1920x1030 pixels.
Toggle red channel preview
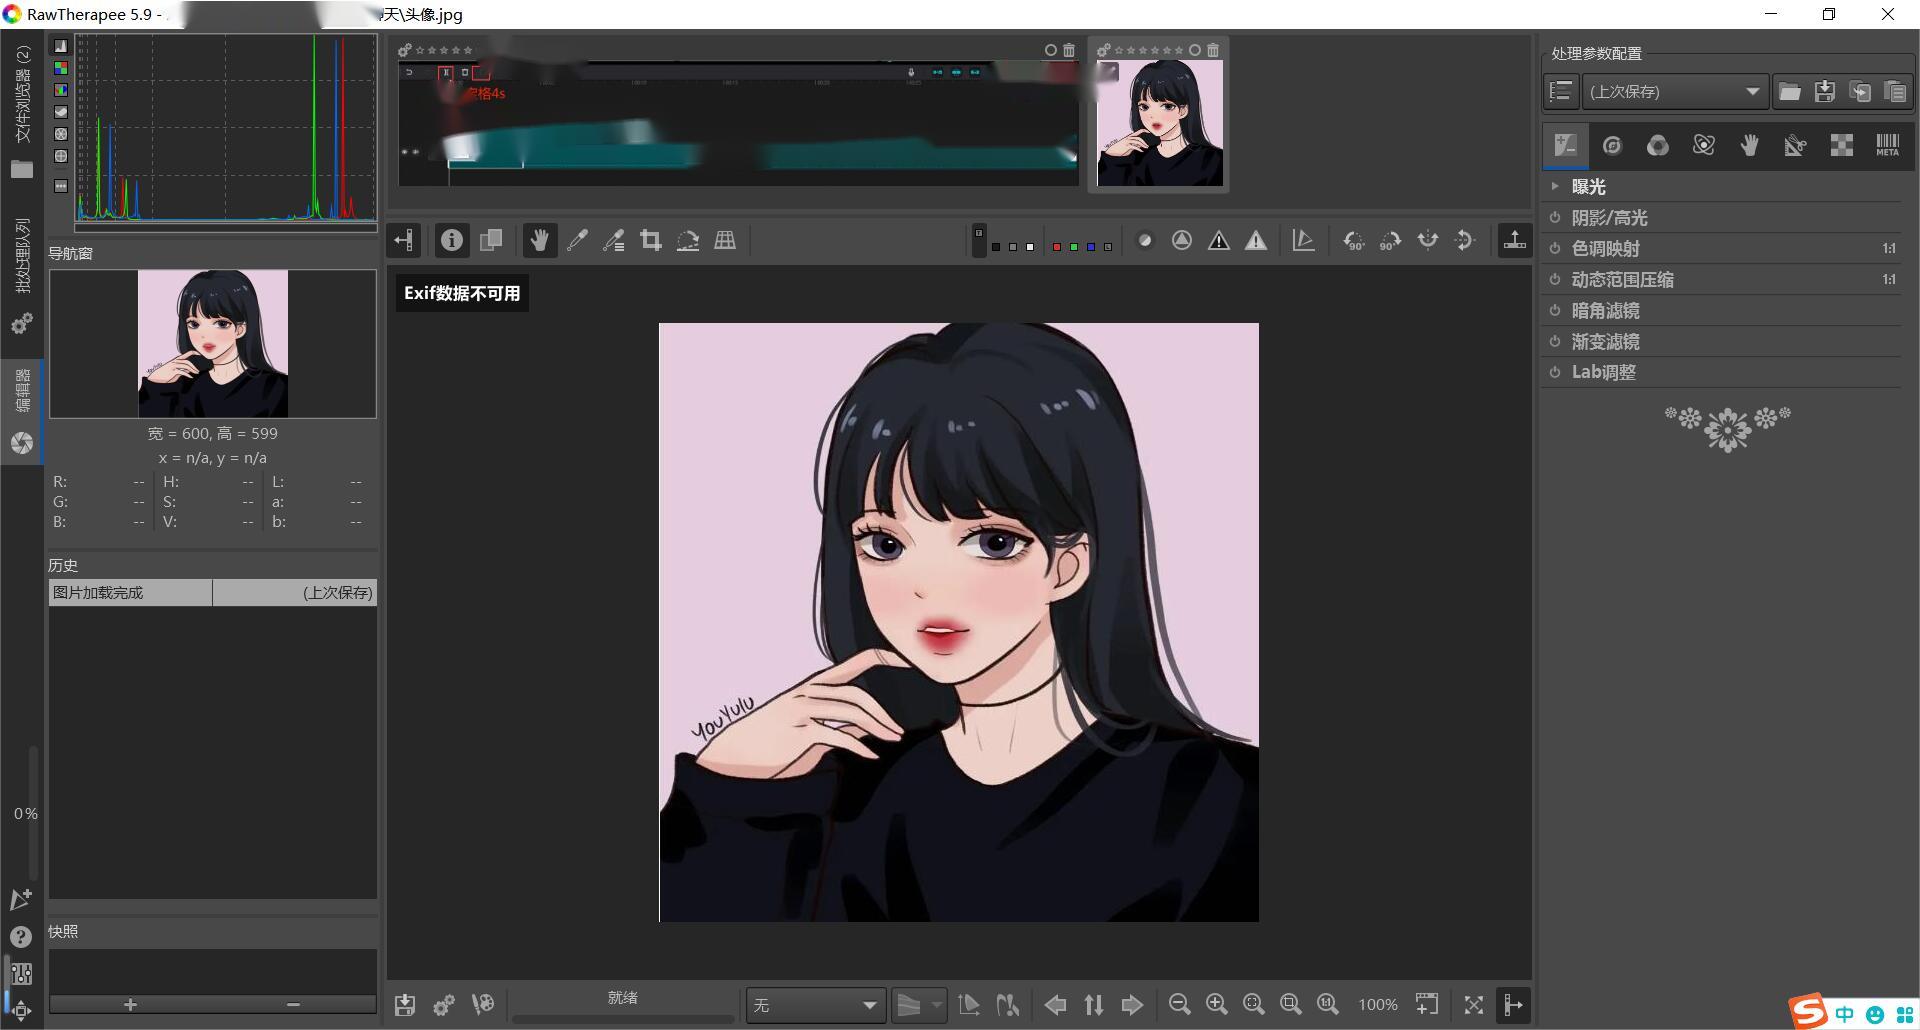click(1056, 246)
